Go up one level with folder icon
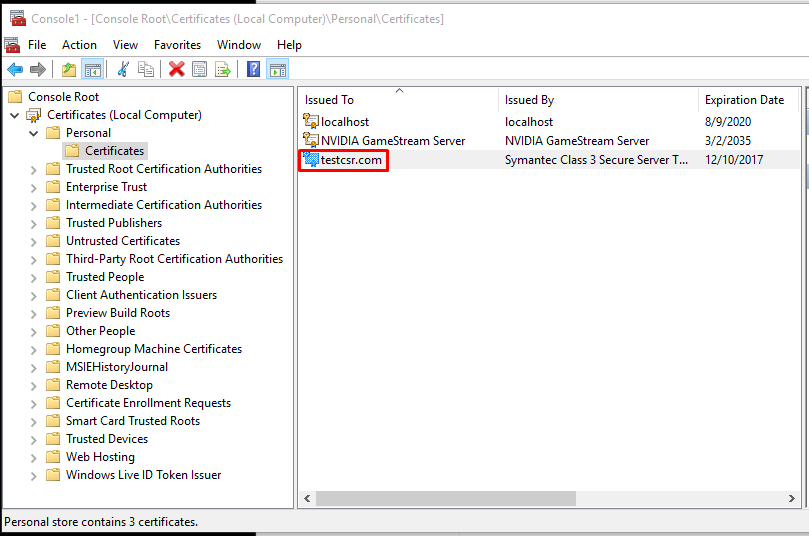The height and width of the screenshot is (536, 809). [69, 69]
